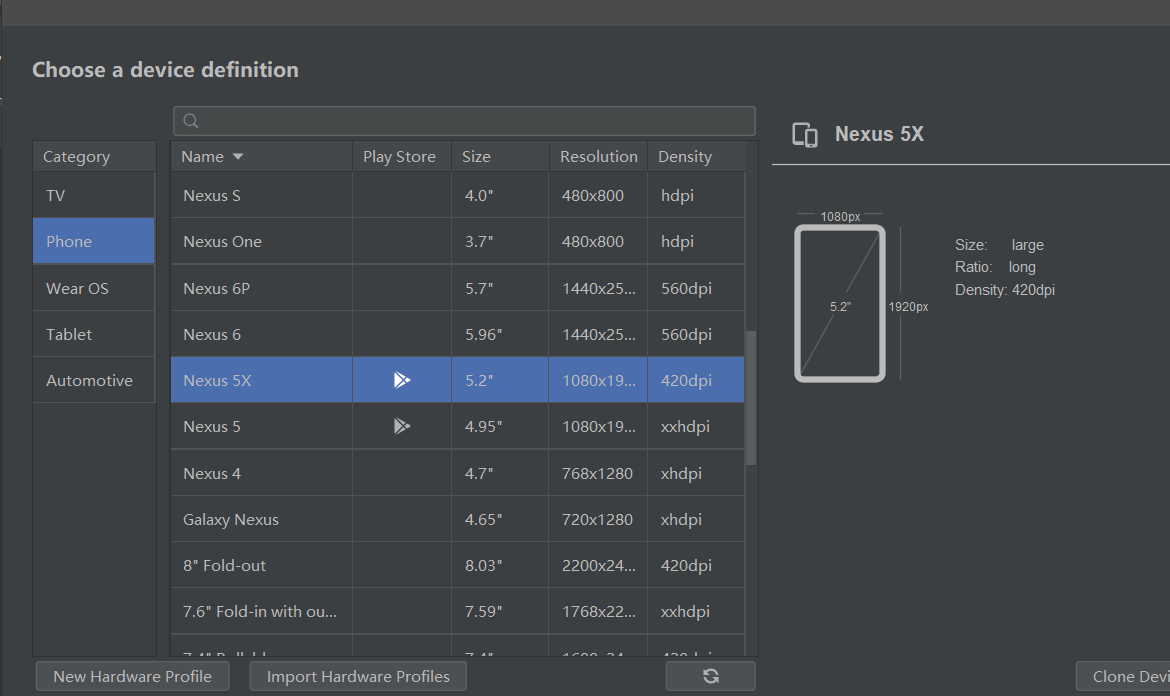Viewport: 1170px width, 696px height.
Task: Click the search magnifier icon
Action: click(190, 121)
